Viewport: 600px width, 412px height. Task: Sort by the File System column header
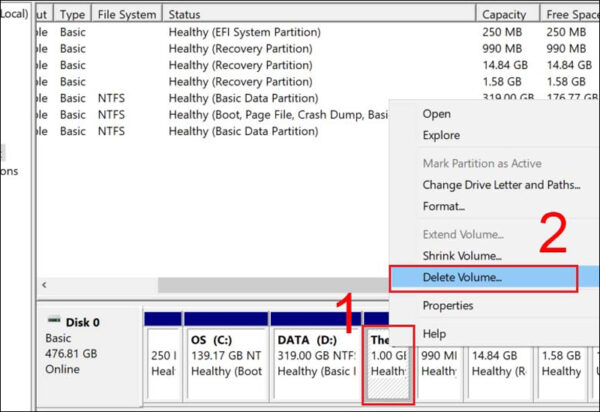coord(127,15)
